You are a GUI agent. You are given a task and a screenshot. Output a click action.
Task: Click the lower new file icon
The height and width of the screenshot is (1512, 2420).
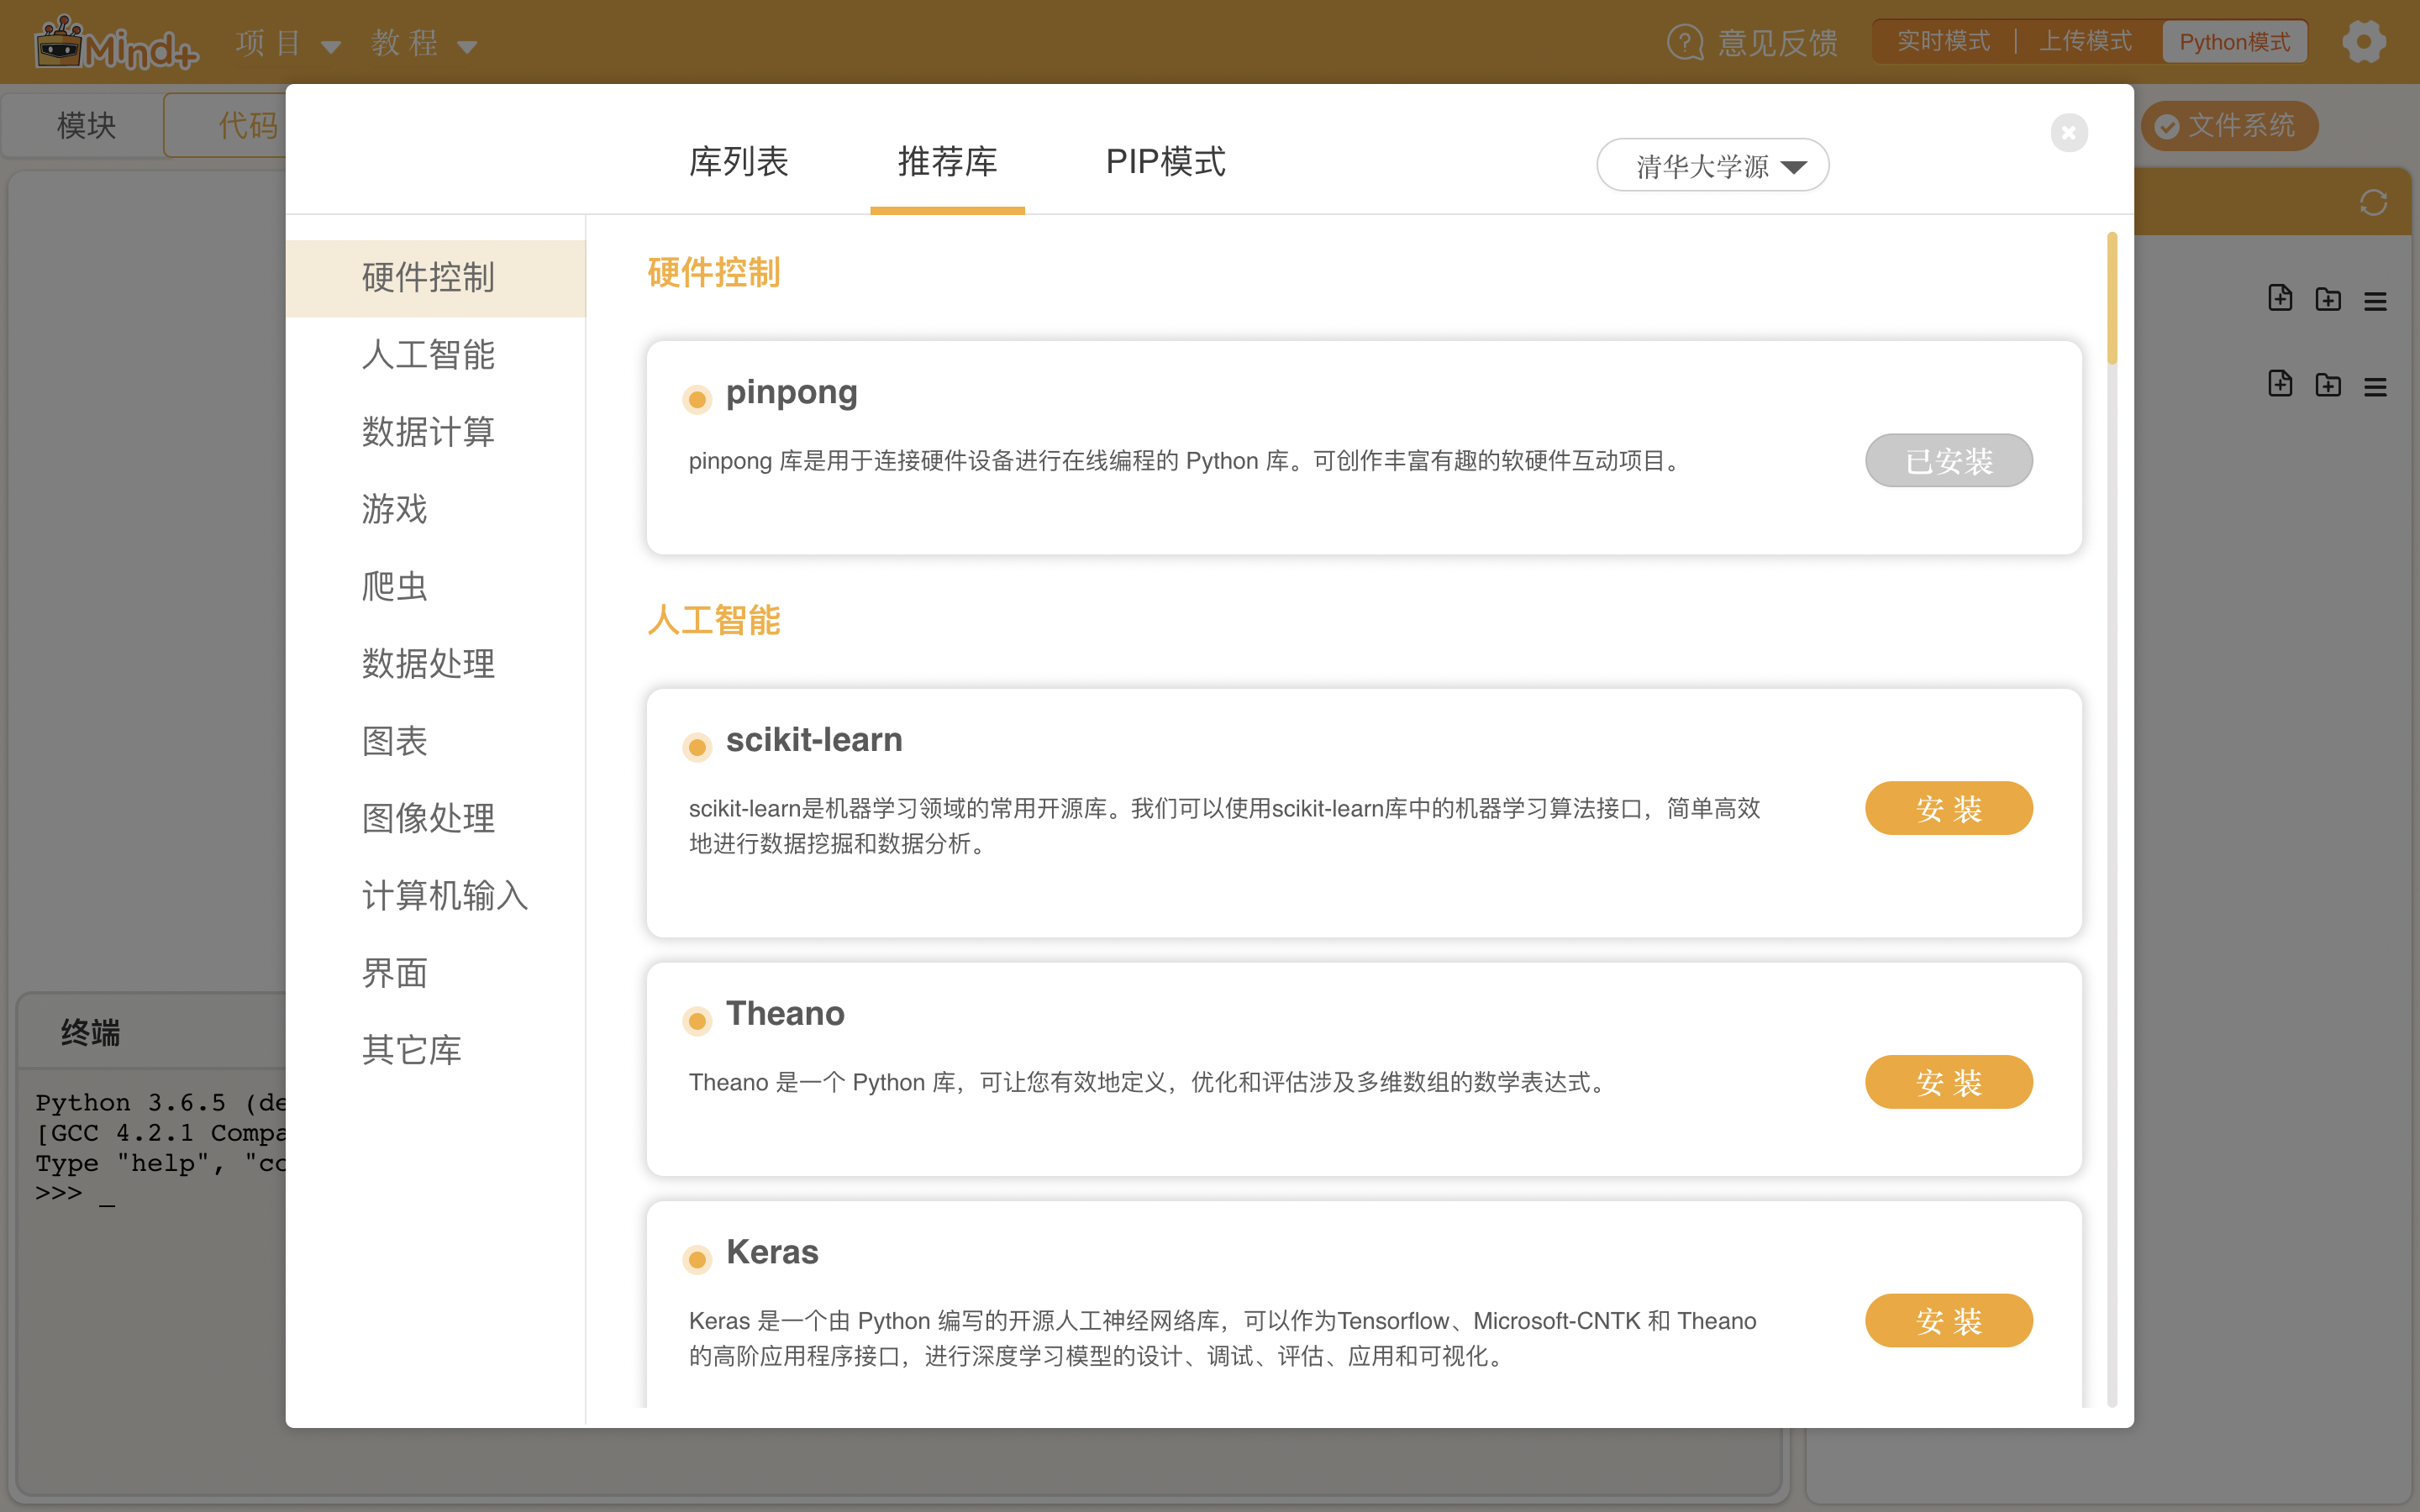[x=2280, y=384]
